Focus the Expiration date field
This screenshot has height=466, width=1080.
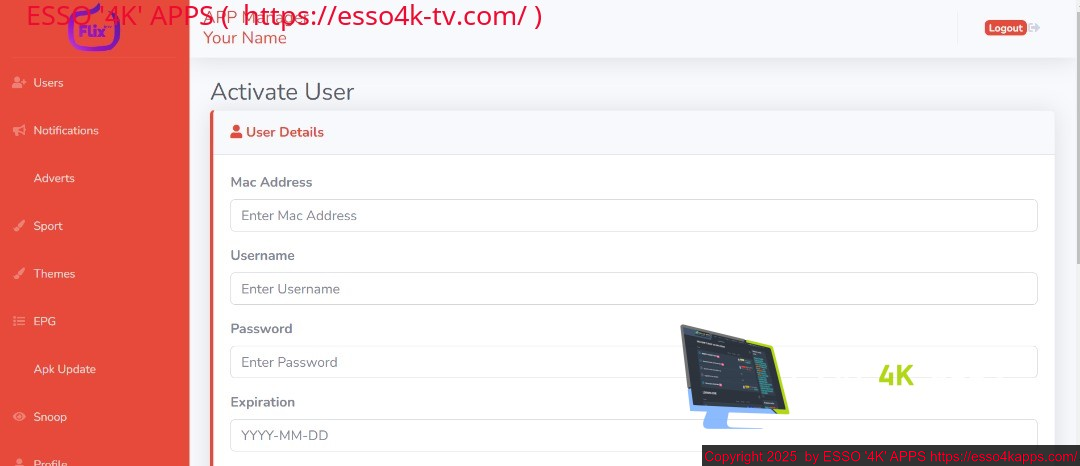(634, 435)
